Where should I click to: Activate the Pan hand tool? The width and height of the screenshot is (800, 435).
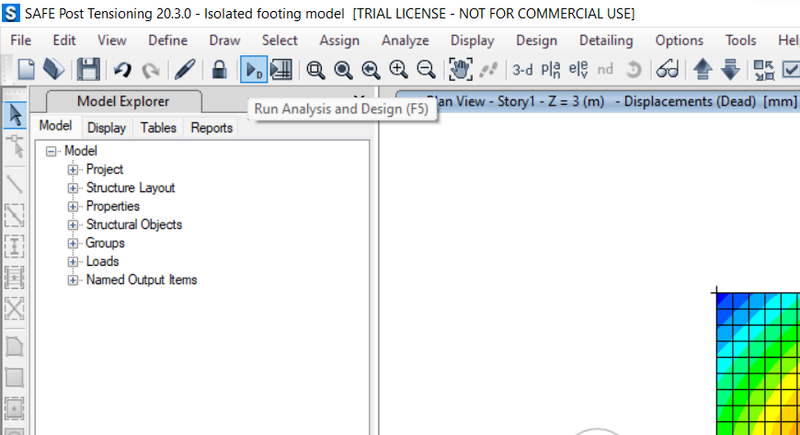pyautogui.click(x=460, y=69)
